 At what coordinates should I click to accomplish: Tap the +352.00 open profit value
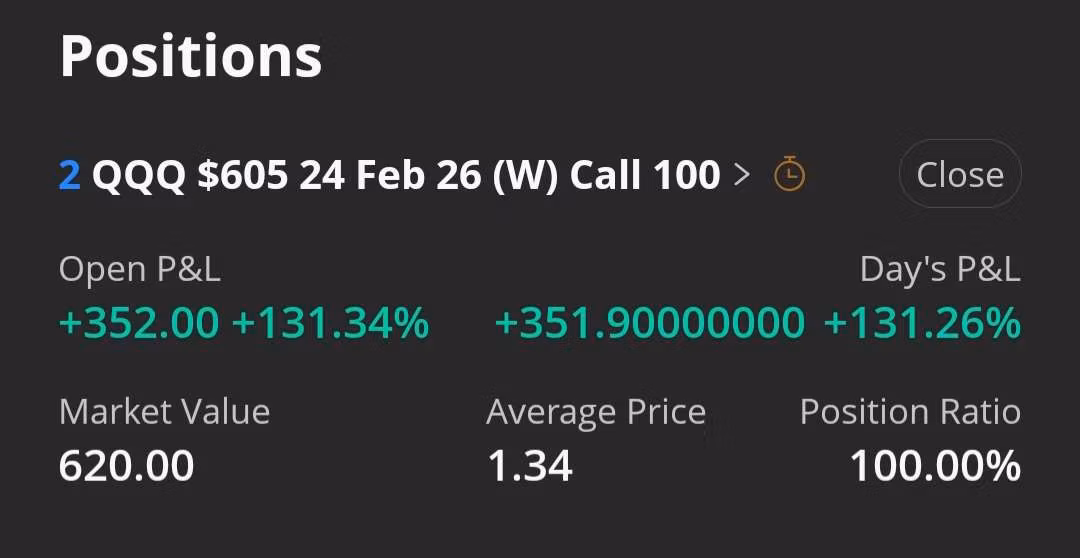coord(139,323)
